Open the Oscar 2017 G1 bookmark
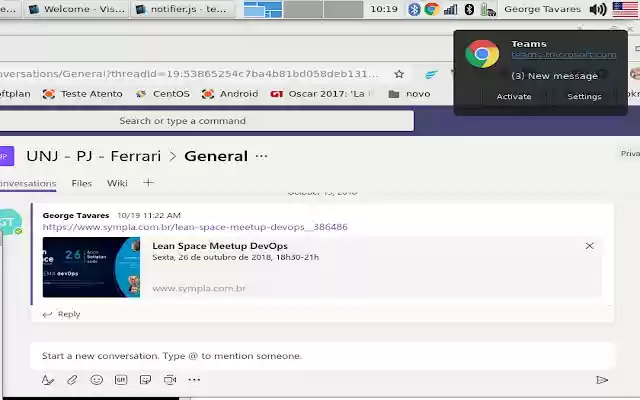Image resolution: width=640 pixels, height=400 pixels. point(321,94)
